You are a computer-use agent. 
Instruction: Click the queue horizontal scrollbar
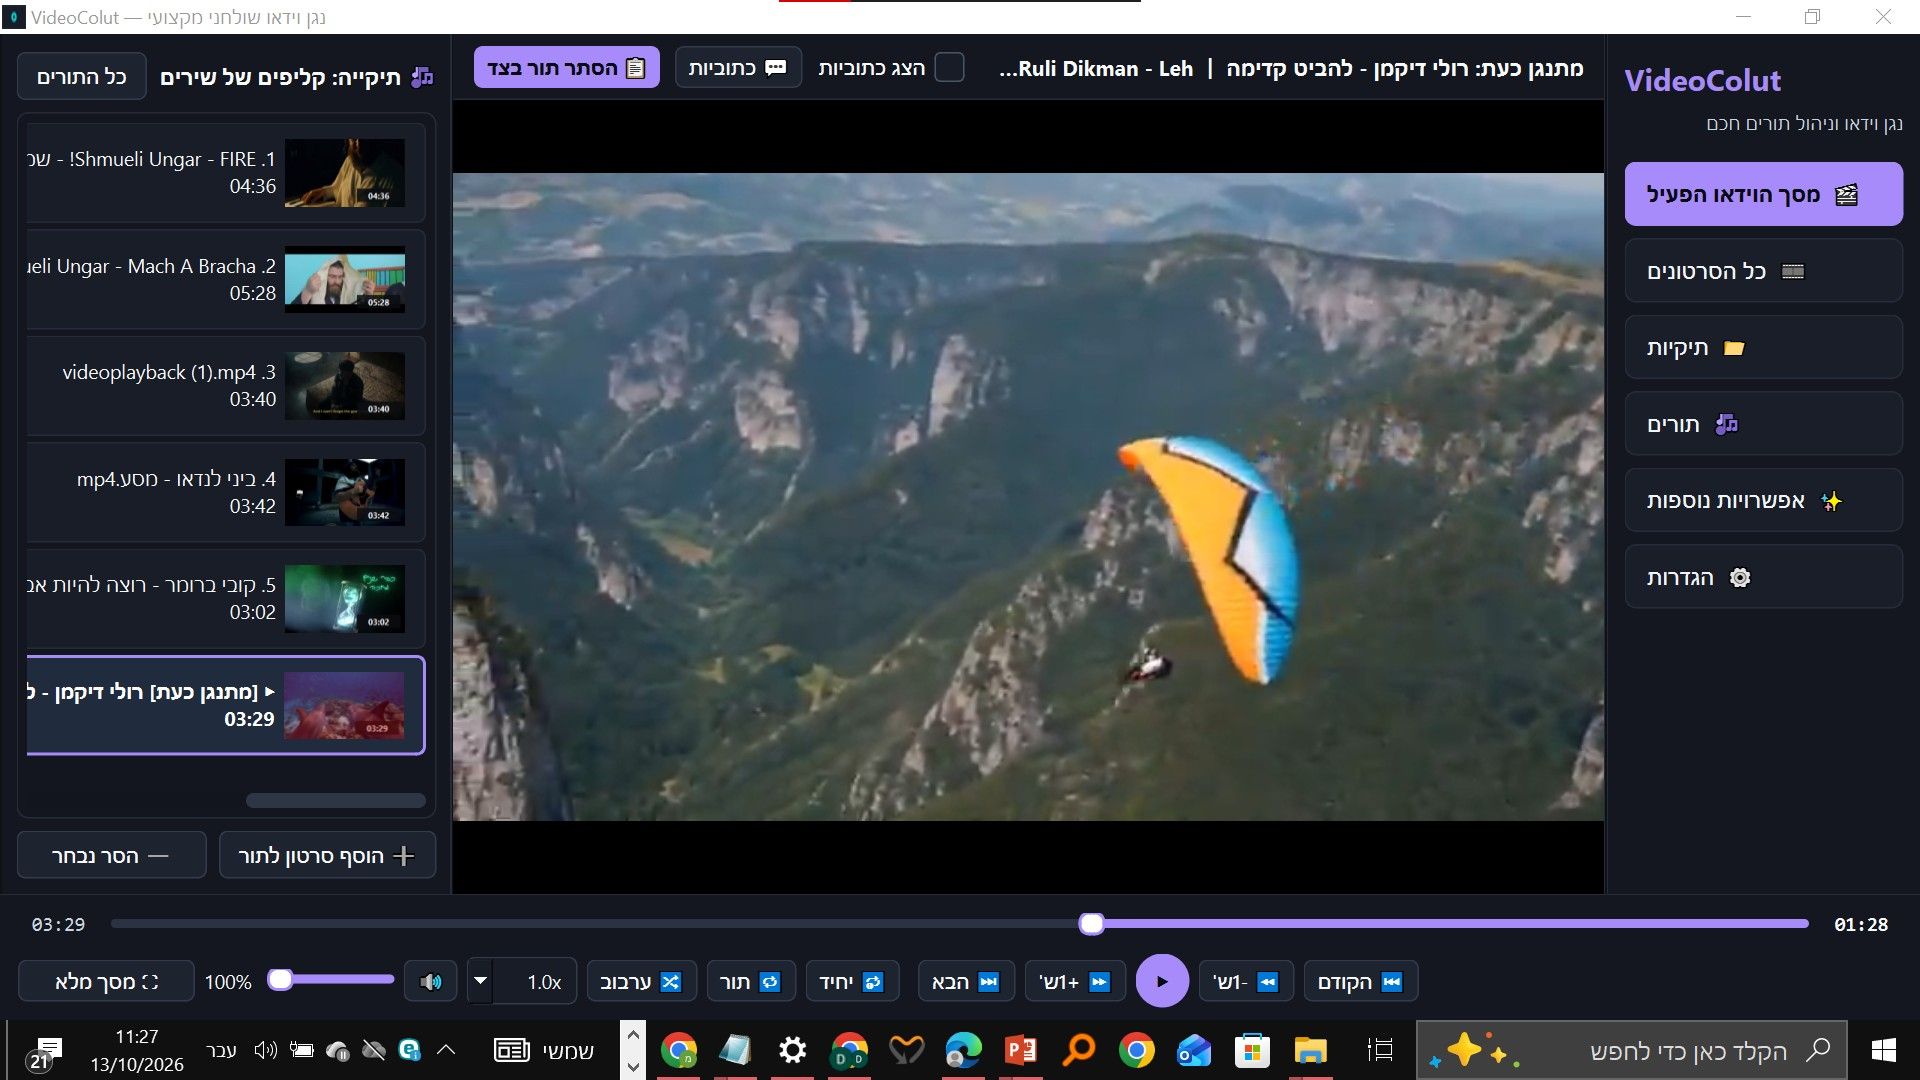pyautogui.click(x=336, y=800)
